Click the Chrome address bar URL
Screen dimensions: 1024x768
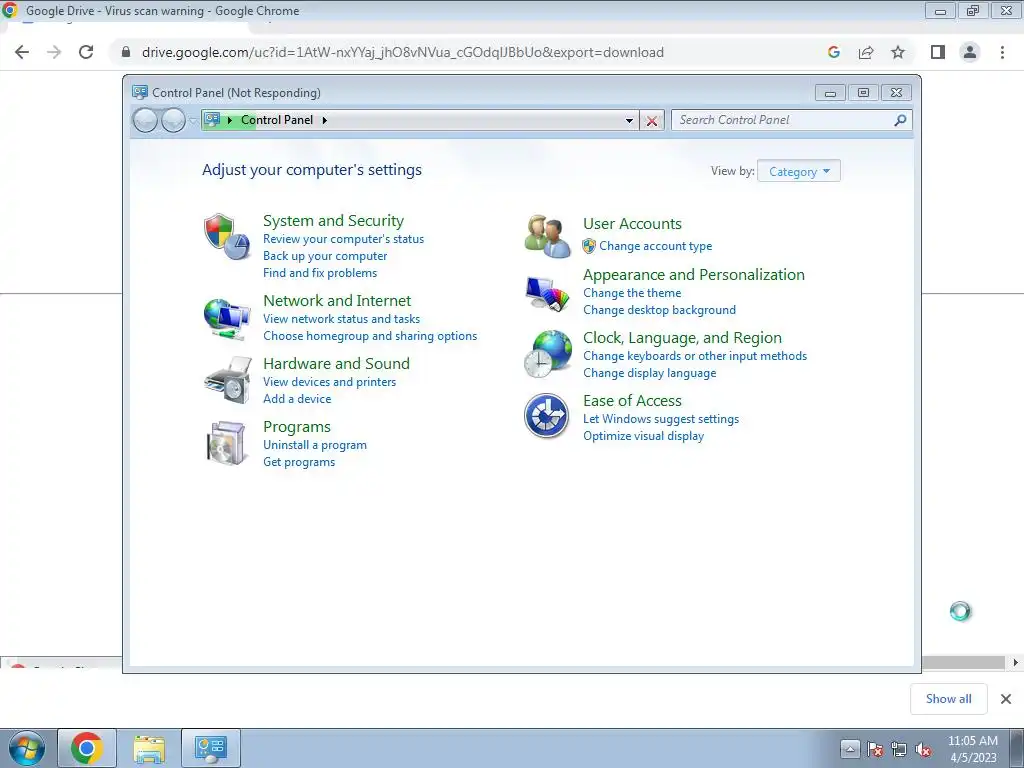pyautogui.click(x=403, y=52)
